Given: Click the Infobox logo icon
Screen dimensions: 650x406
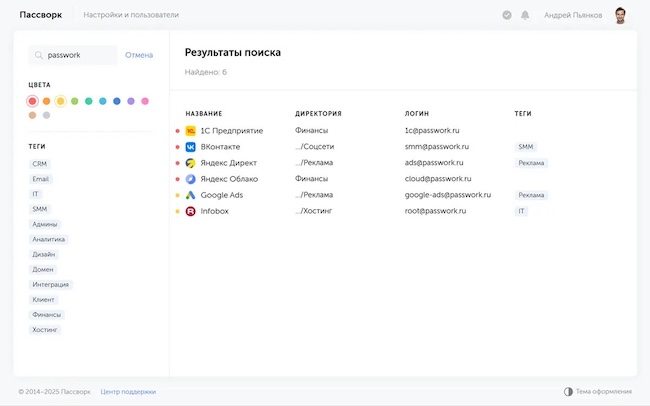Looking at the screenshot, I should [x=190, y=211].
